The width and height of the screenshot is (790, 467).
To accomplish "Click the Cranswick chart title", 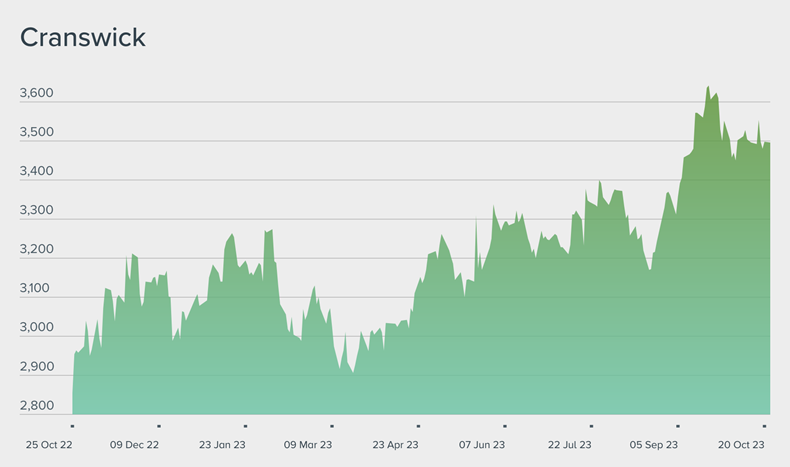I will point(83,38).
